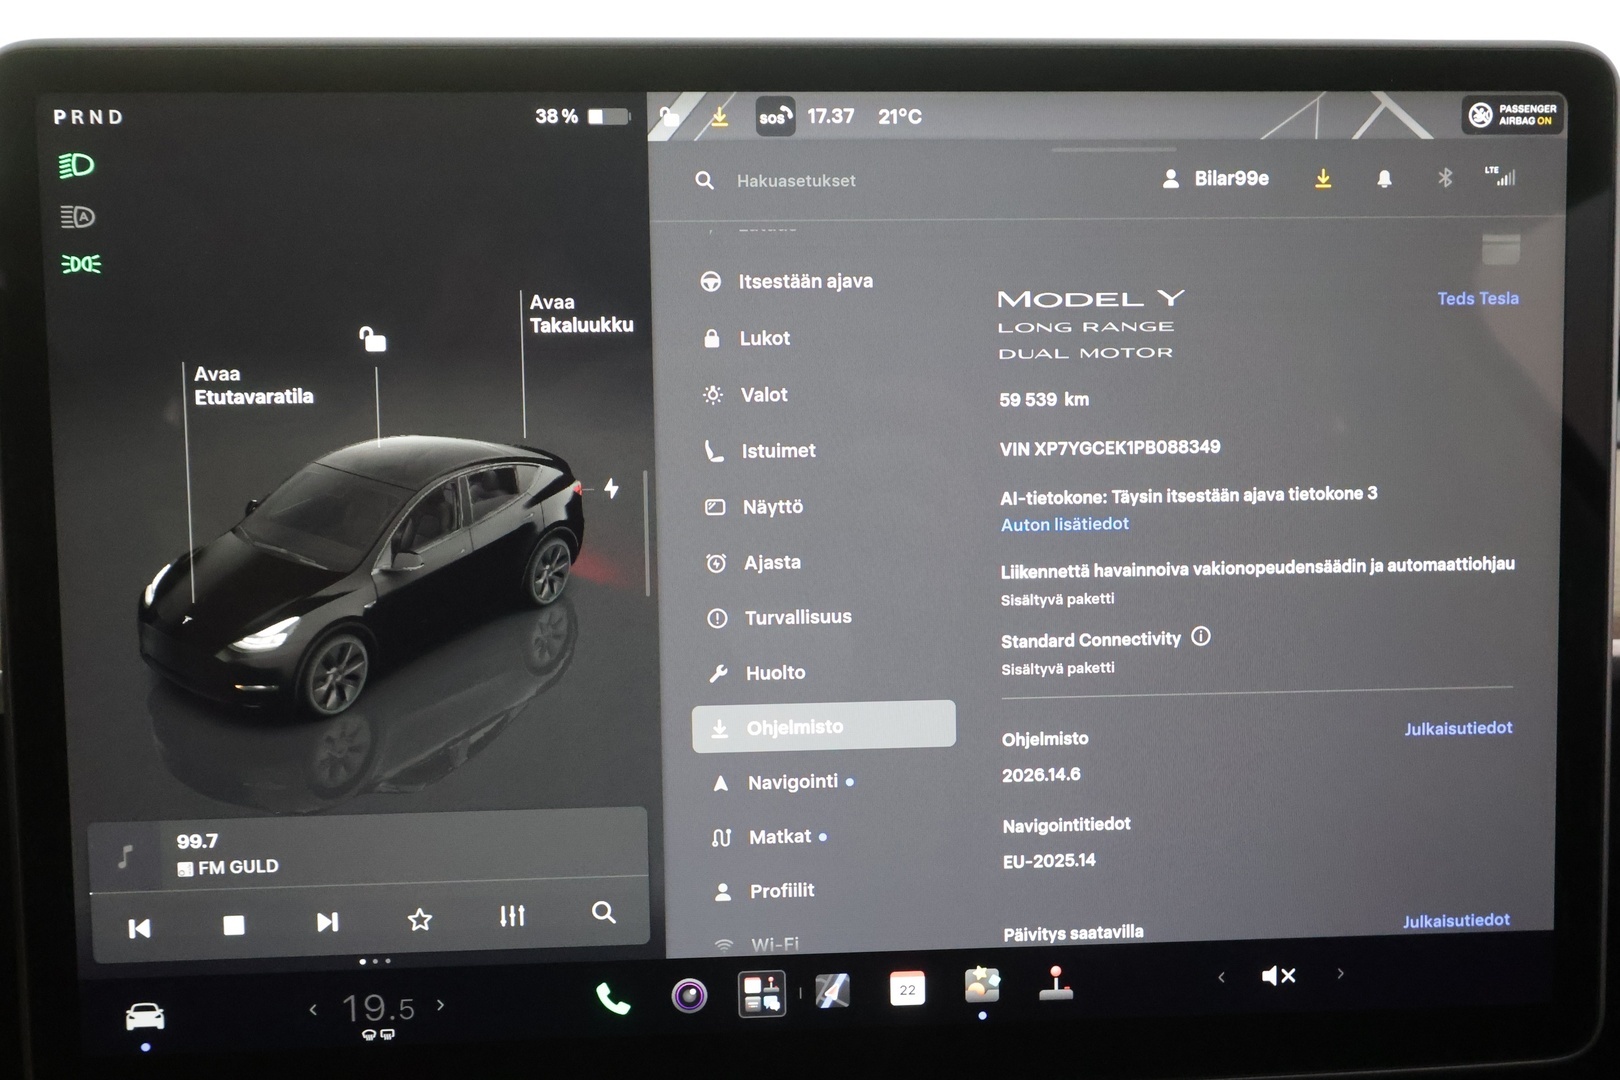Open the navigation map app icon
Image resolution: width=1620 pixels, height=1080 pixels.
[x=832, y=991]
